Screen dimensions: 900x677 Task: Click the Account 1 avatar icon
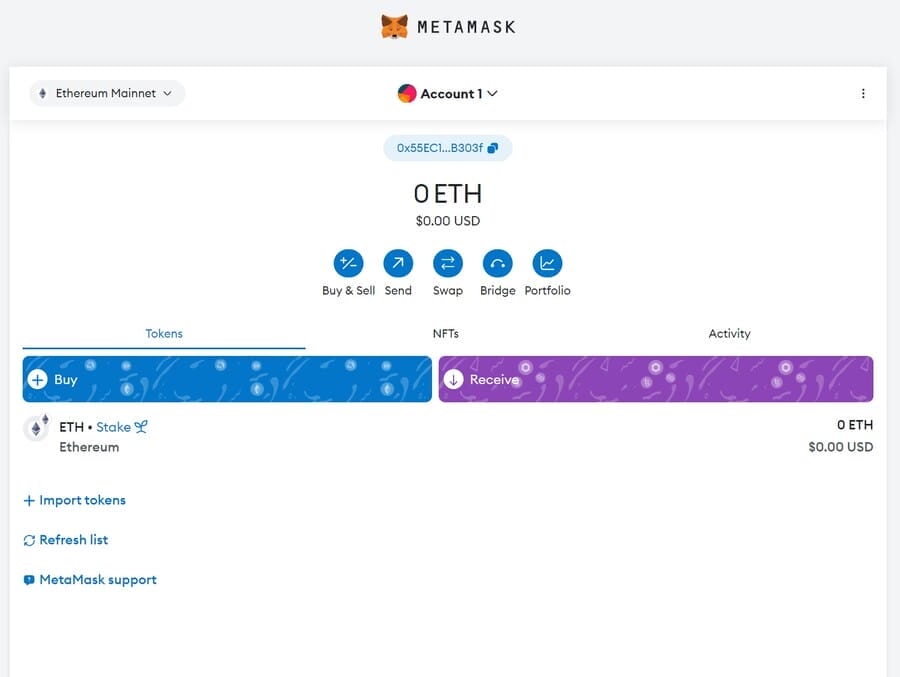point(406,93)
